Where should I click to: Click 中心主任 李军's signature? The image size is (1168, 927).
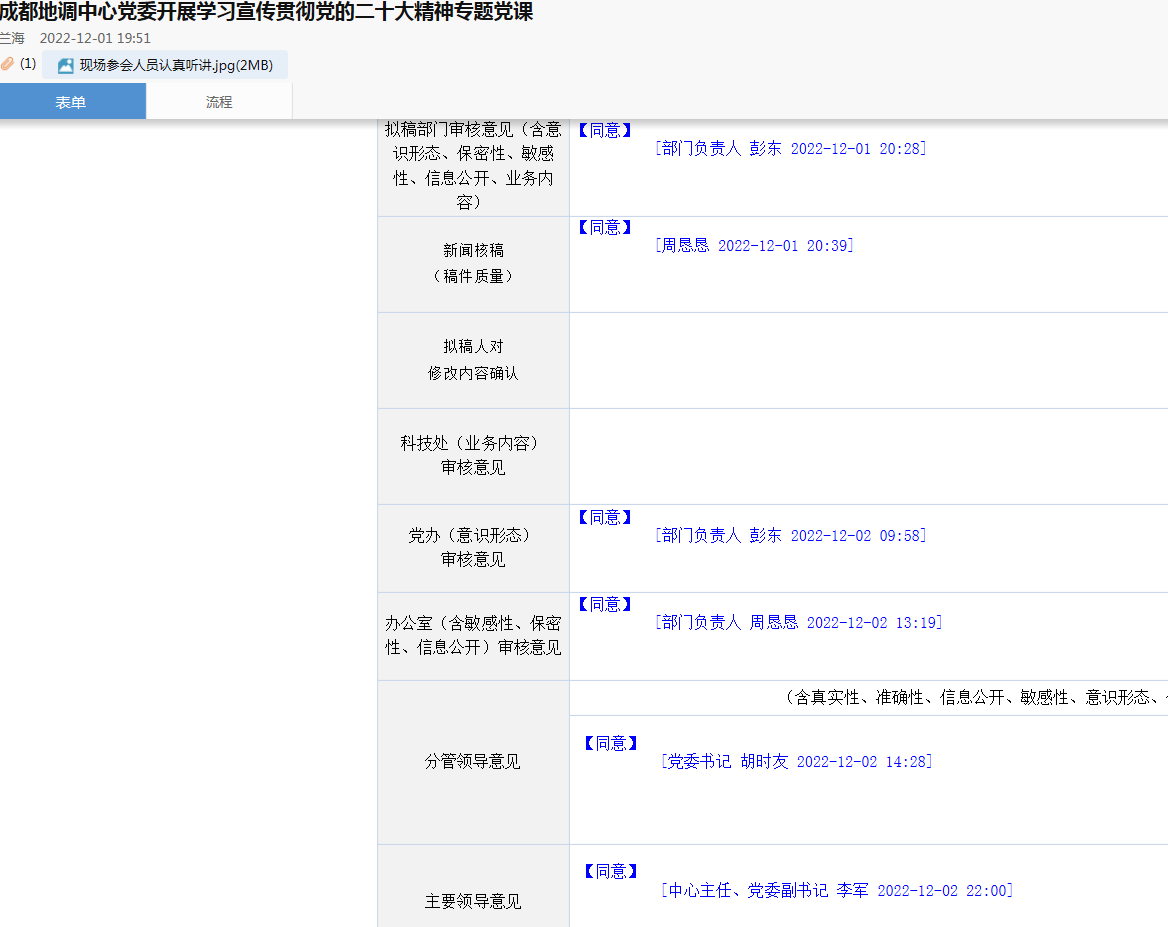click(x=836, y=891)
